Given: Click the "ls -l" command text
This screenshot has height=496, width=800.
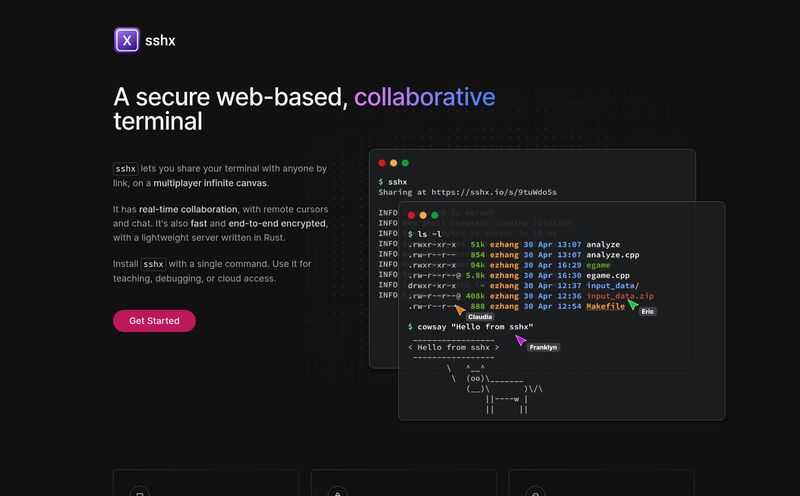Looking at the screenshot, I should [x=430, y=234].
